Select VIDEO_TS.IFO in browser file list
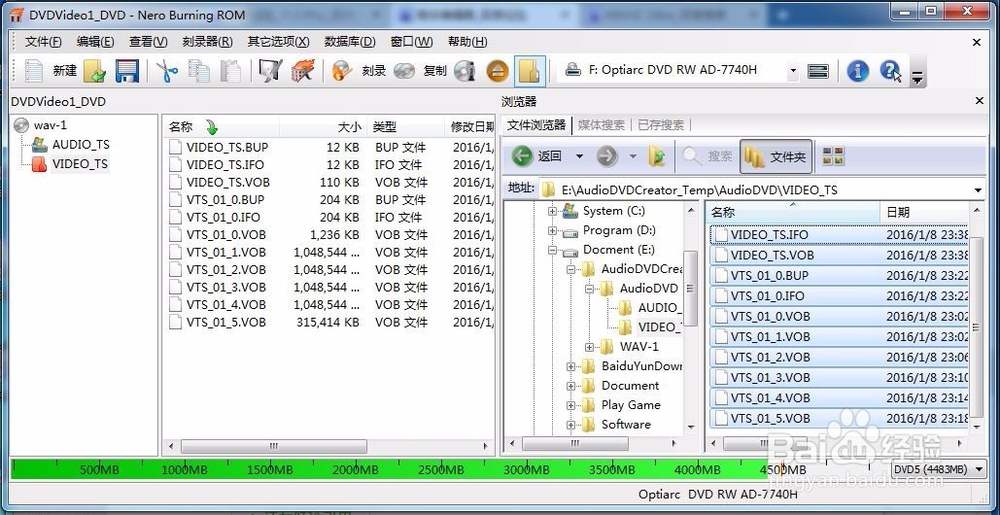 [x=838, y=235]
